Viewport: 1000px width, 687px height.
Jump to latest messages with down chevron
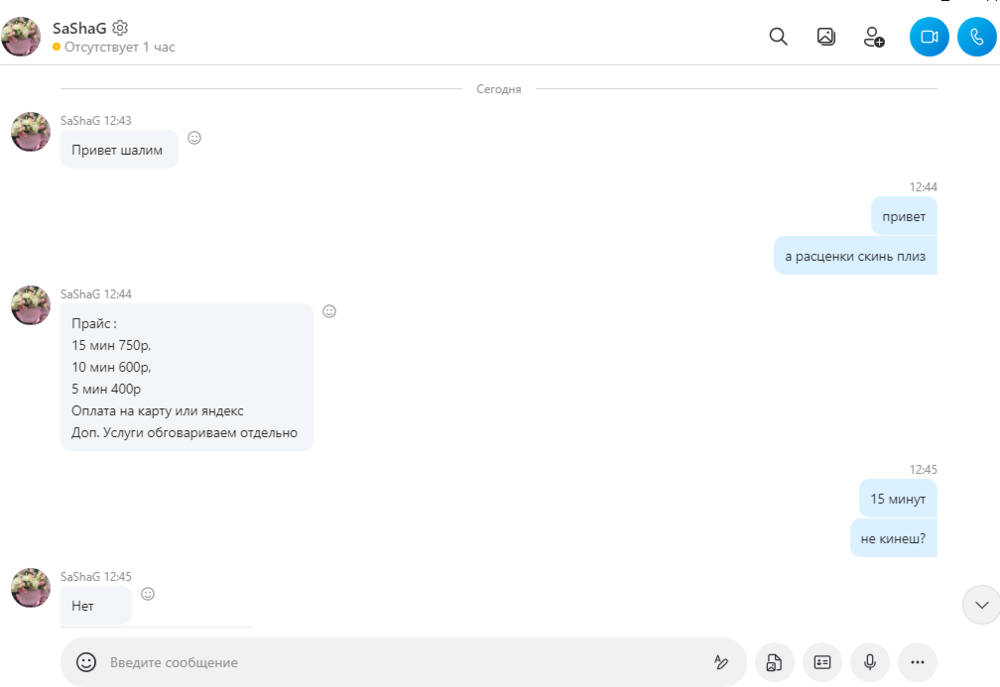(x=981, y=604)
